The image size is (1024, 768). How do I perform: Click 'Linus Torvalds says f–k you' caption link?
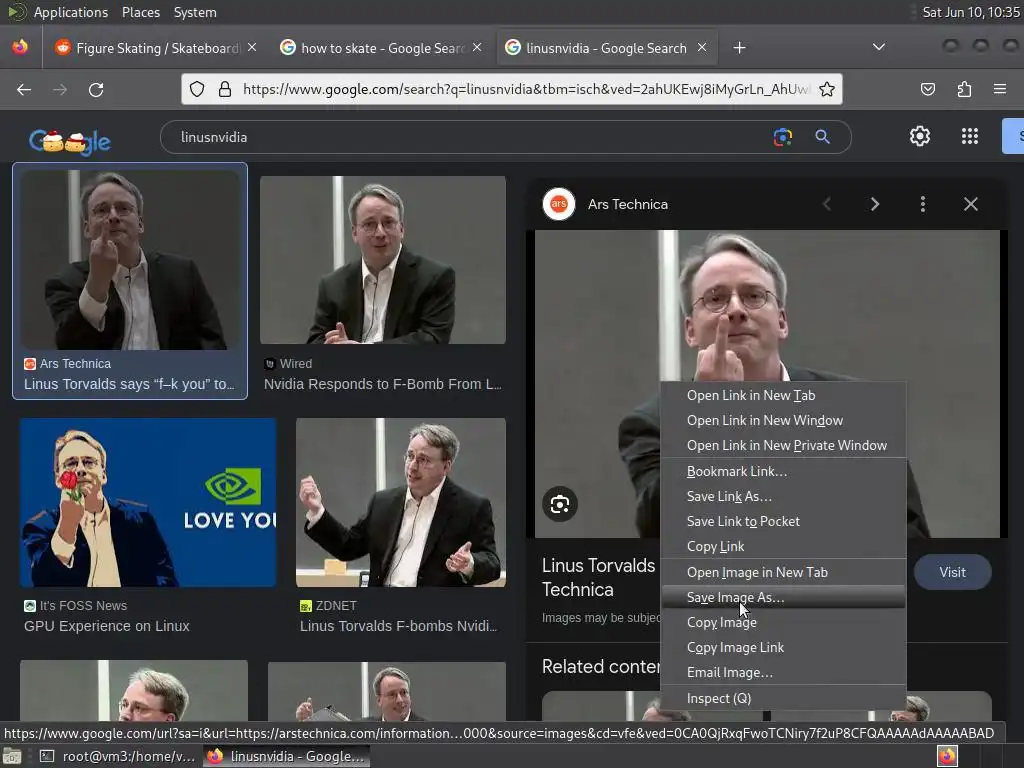coord(129,385)
